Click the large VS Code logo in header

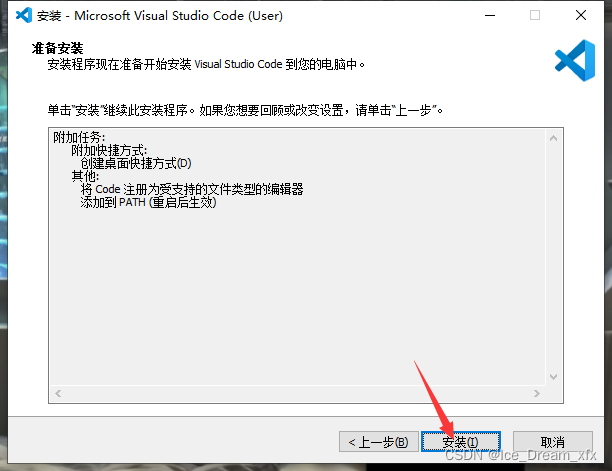pyautogui.click(x=575, y=60)
